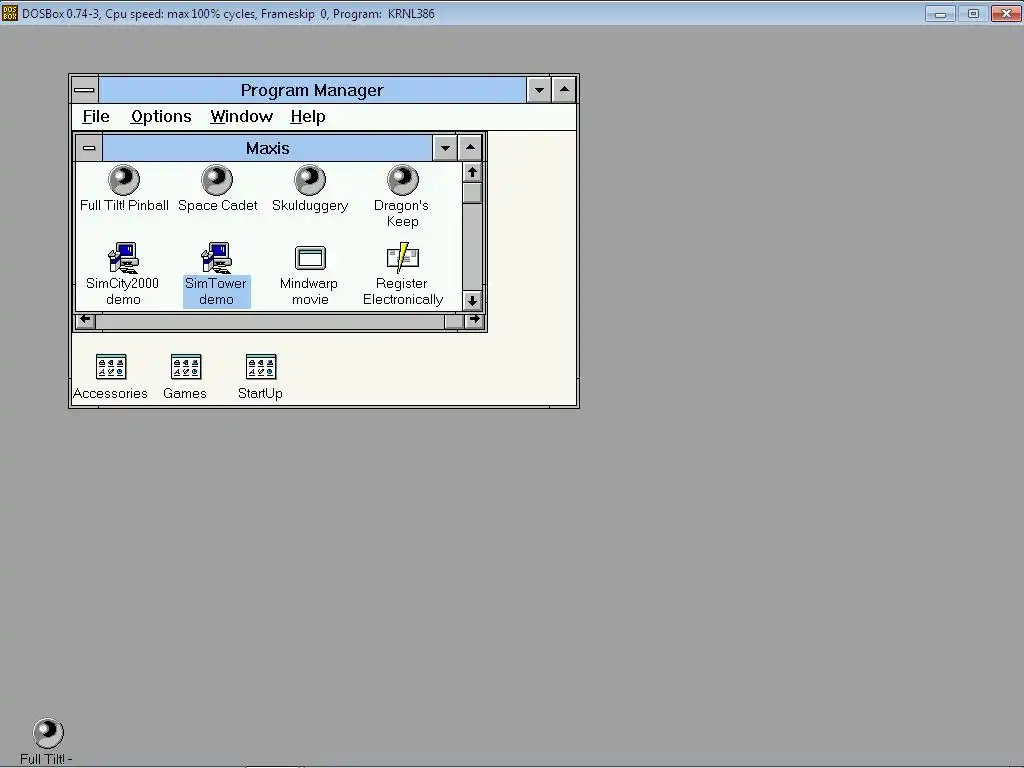Click the Maxis horizontal scroll thumb
The height and width of the screenshot is (768, 1024).
[454, 321]
